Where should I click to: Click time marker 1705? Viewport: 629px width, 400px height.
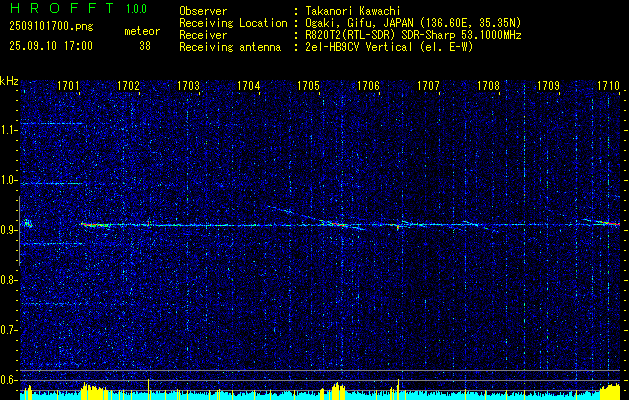pos(308,85)
